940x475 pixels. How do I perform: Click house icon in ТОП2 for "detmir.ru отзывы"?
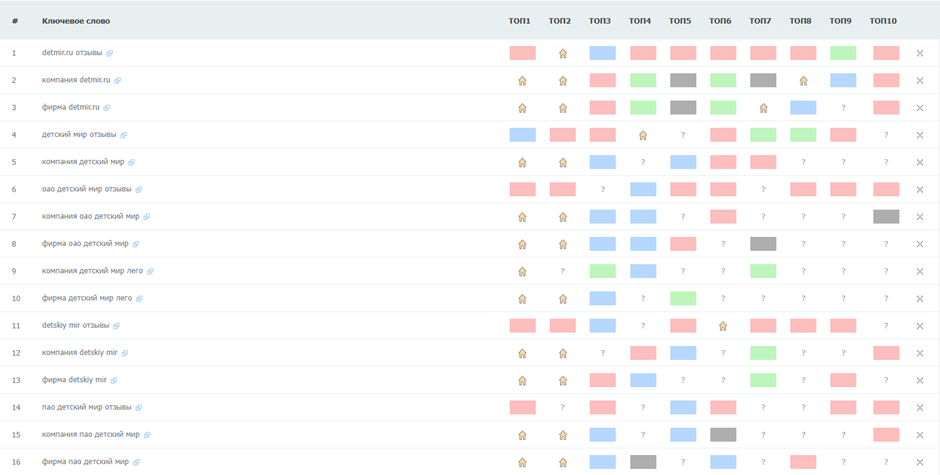click(x=562, y=53)
